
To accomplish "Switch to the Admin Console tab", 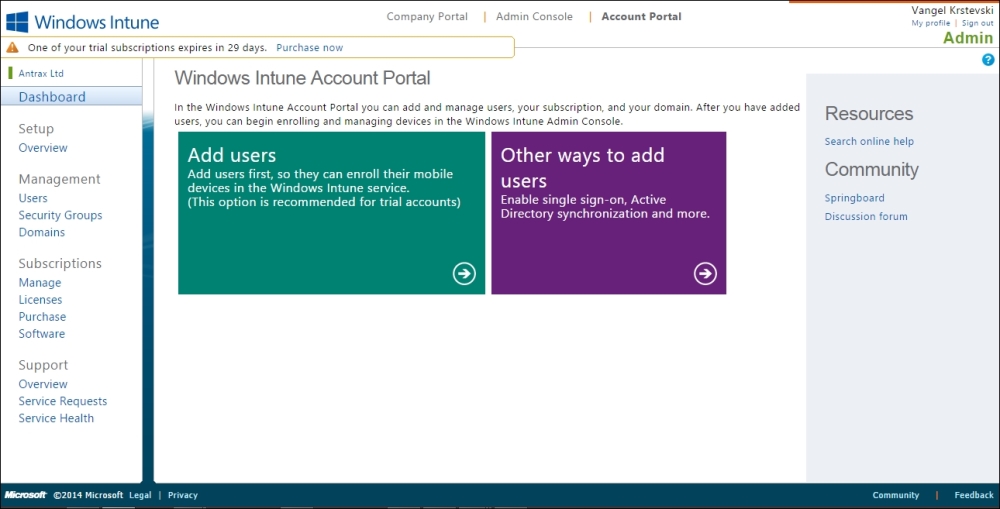I will (534, 17).
